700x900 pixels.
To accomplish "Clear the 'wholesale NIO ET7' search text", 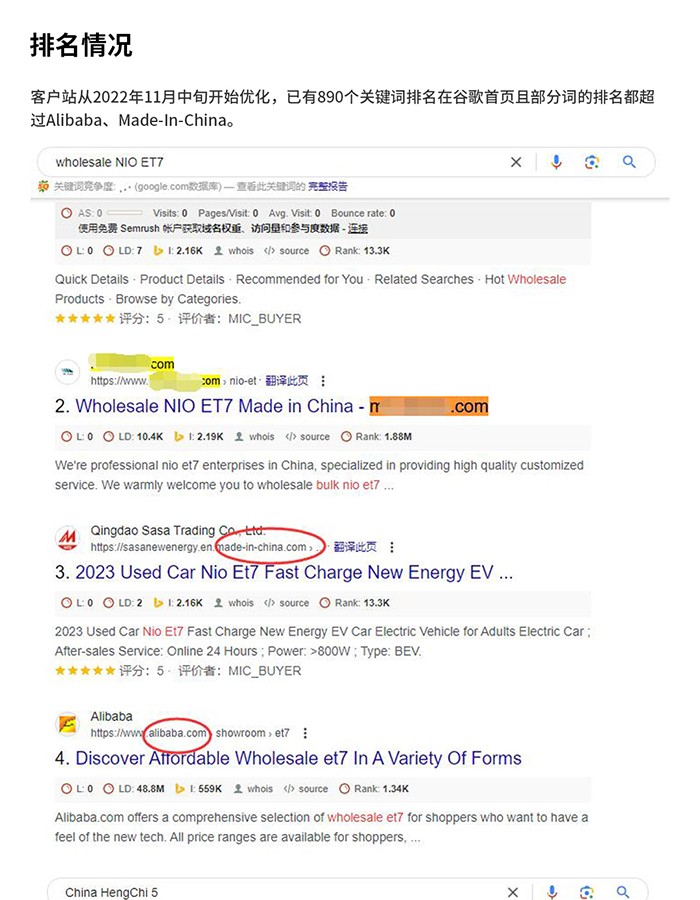I will click(516, 162).
